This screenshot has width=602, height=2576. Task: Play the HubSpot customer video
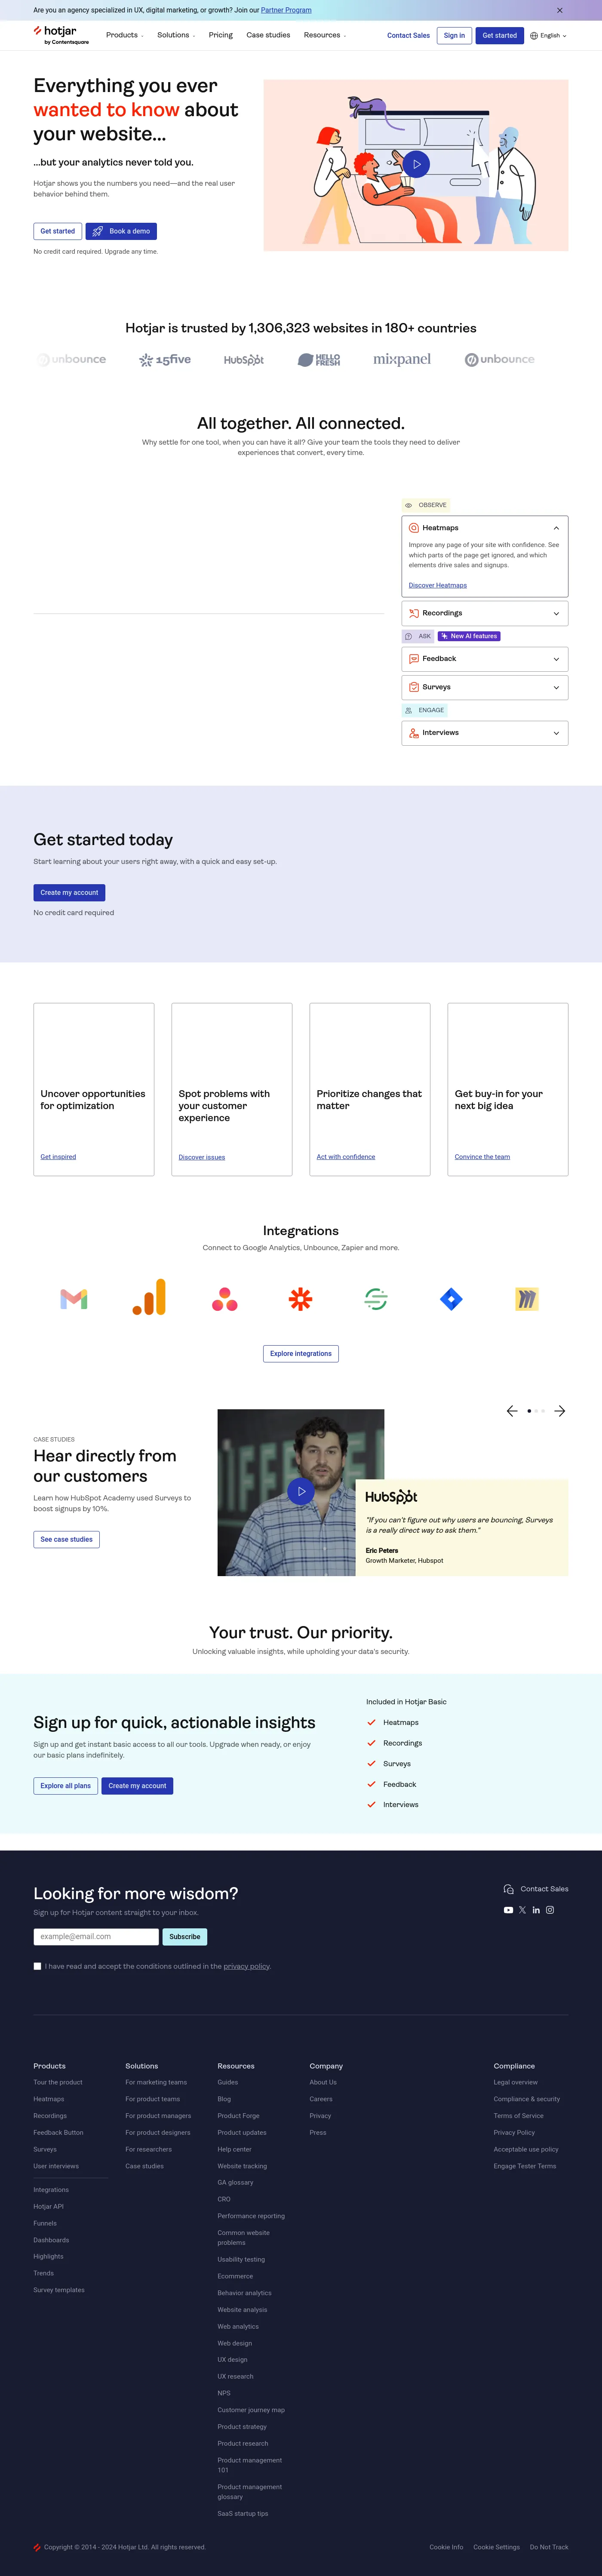(x=301, y=1491)
